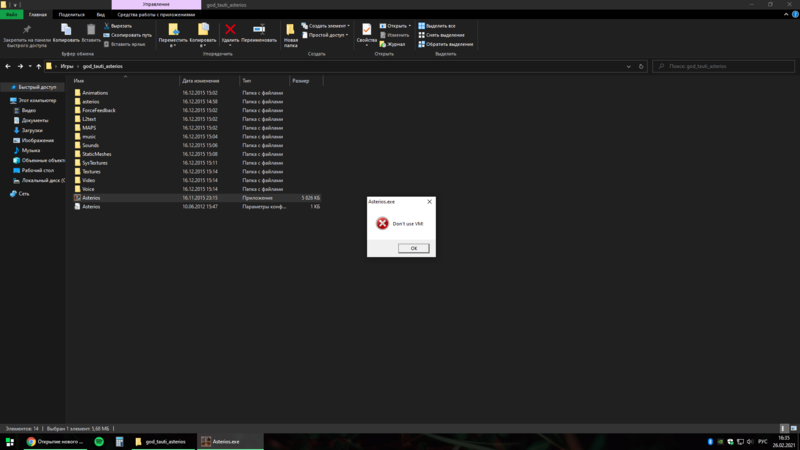Click the up-arrow navigation button
This screenshot has width=800, height=450.
coord(38,66)
